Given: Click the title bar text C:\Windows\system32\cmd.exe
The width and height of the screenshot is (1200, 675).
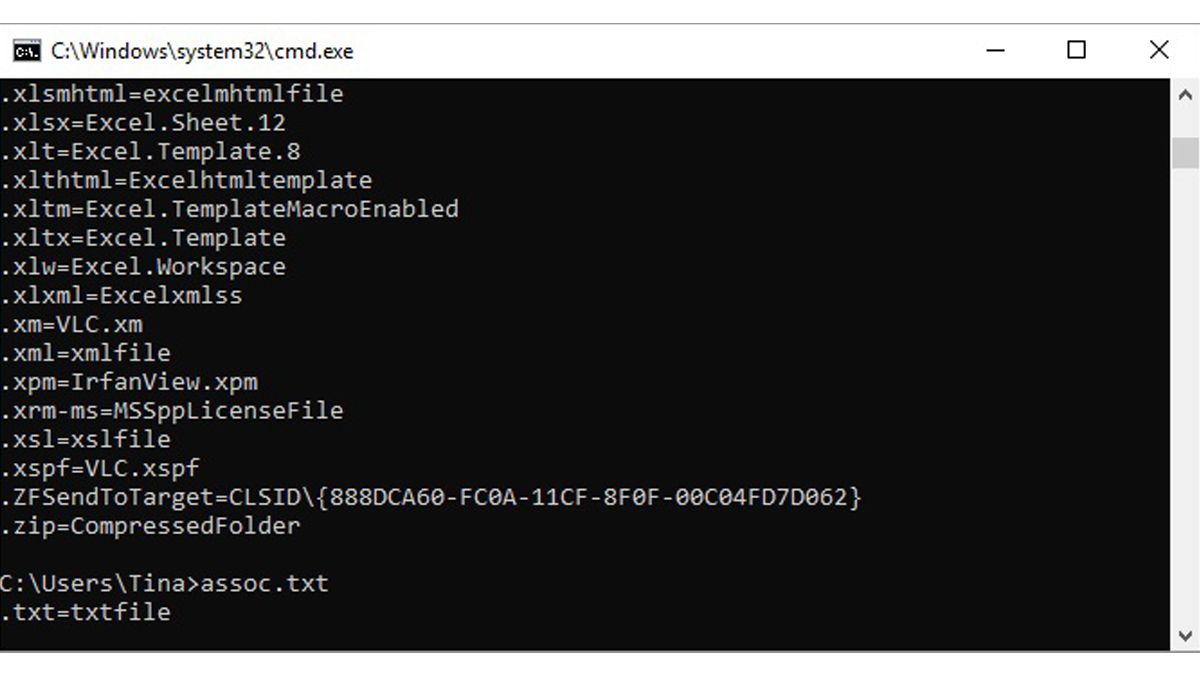Looking at the screenshot, I should point(200,50).
